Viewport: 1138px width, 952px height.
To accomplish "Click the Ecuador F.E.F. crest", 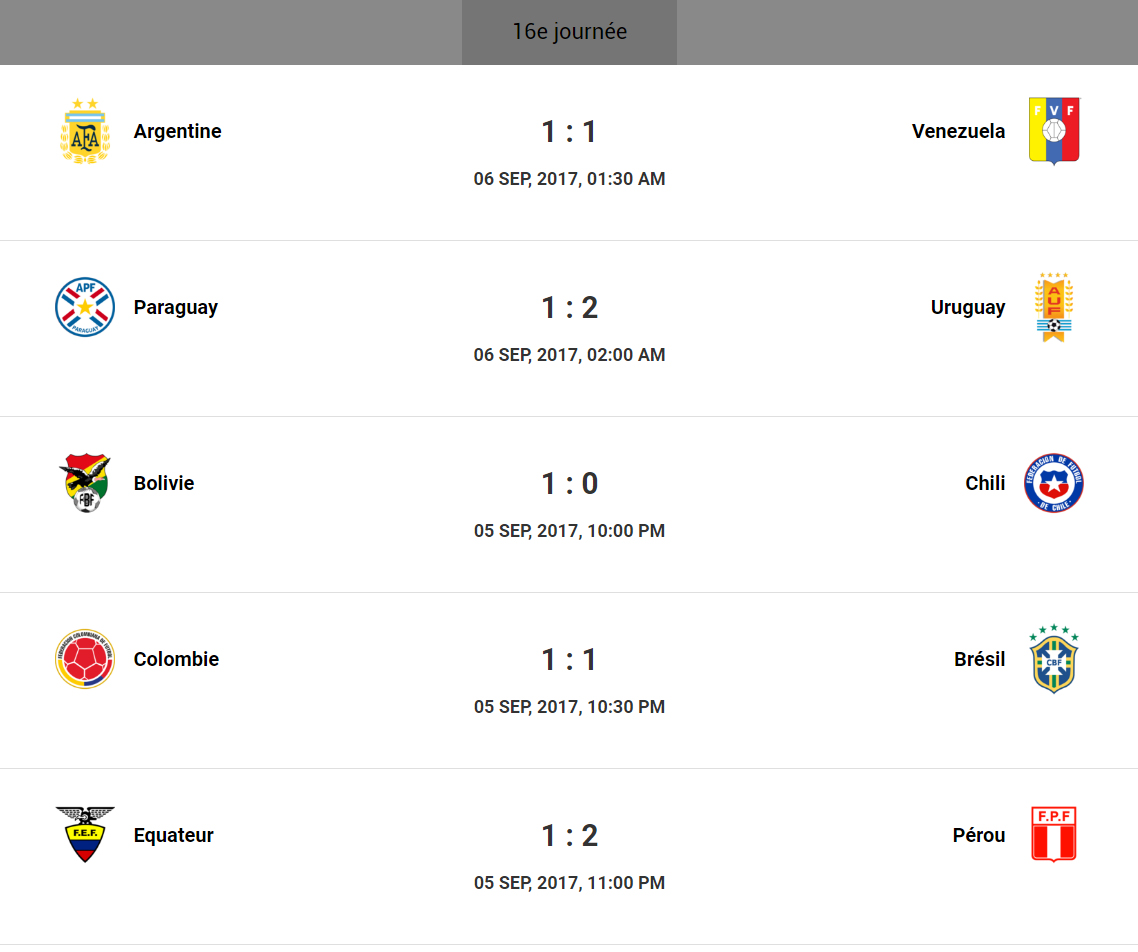I will click(x=84, y=835).
